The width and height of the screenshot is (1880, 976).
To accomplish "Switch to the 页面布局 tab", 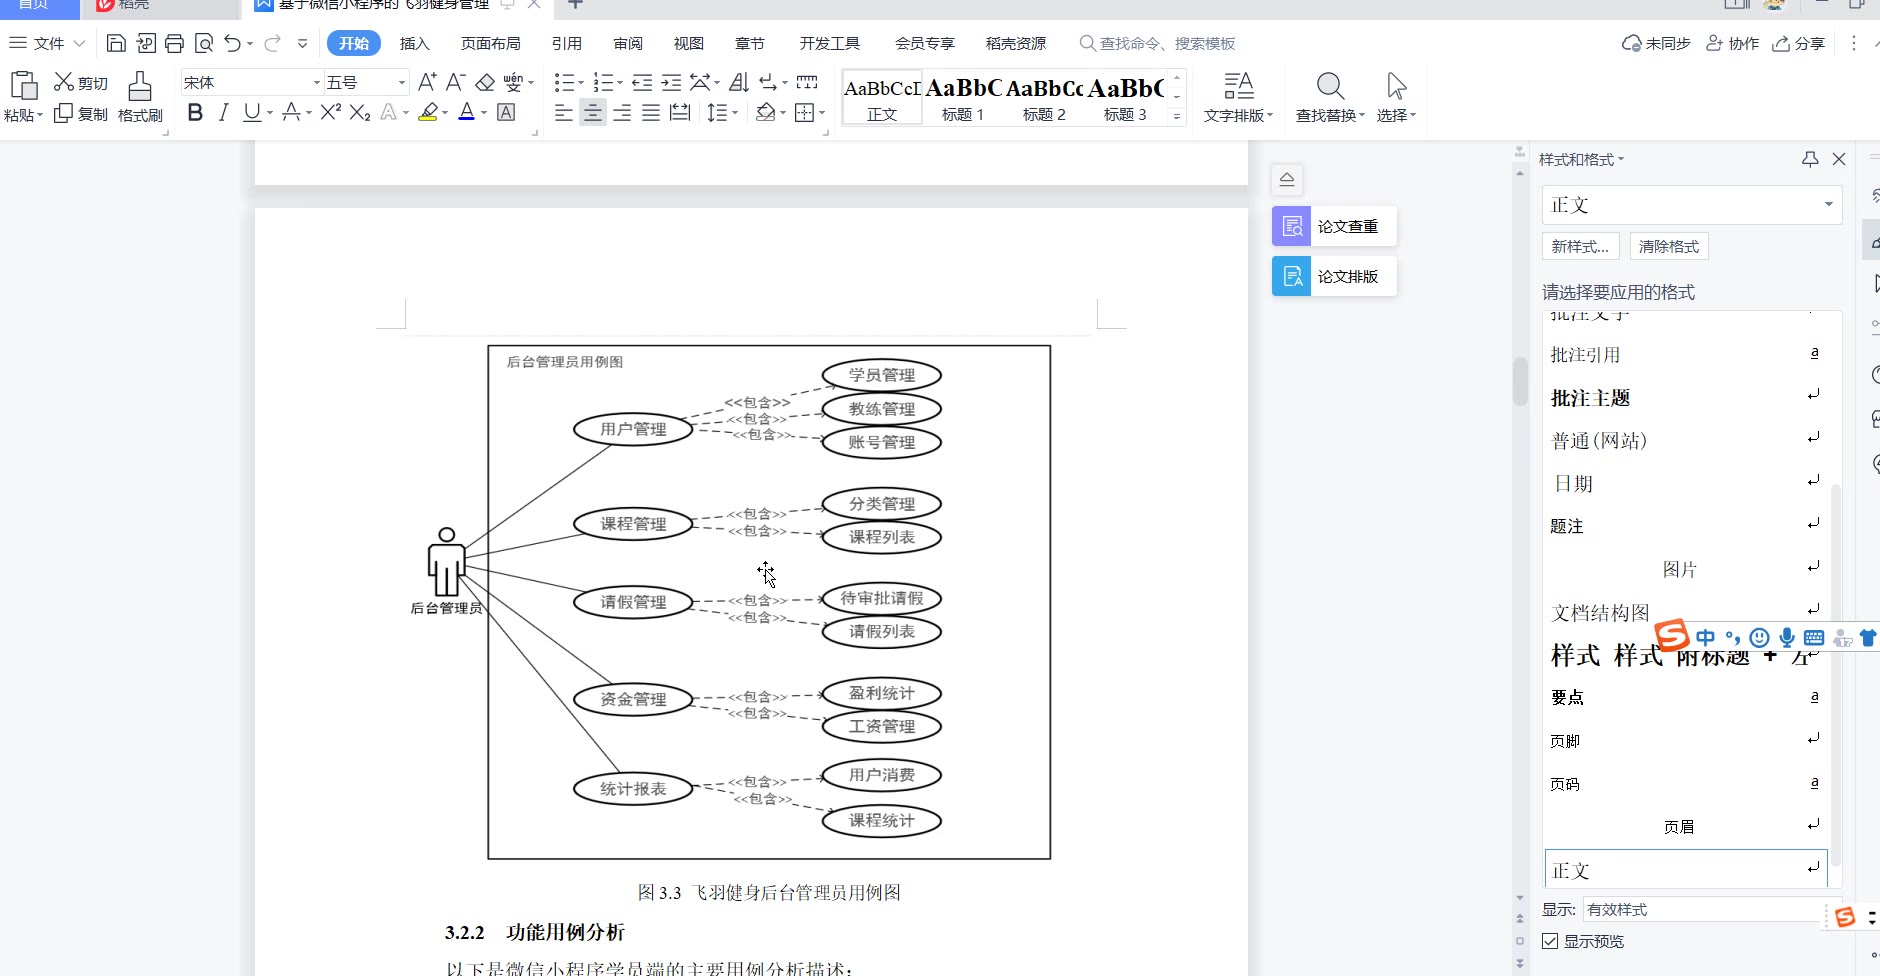I will (490, 43).
